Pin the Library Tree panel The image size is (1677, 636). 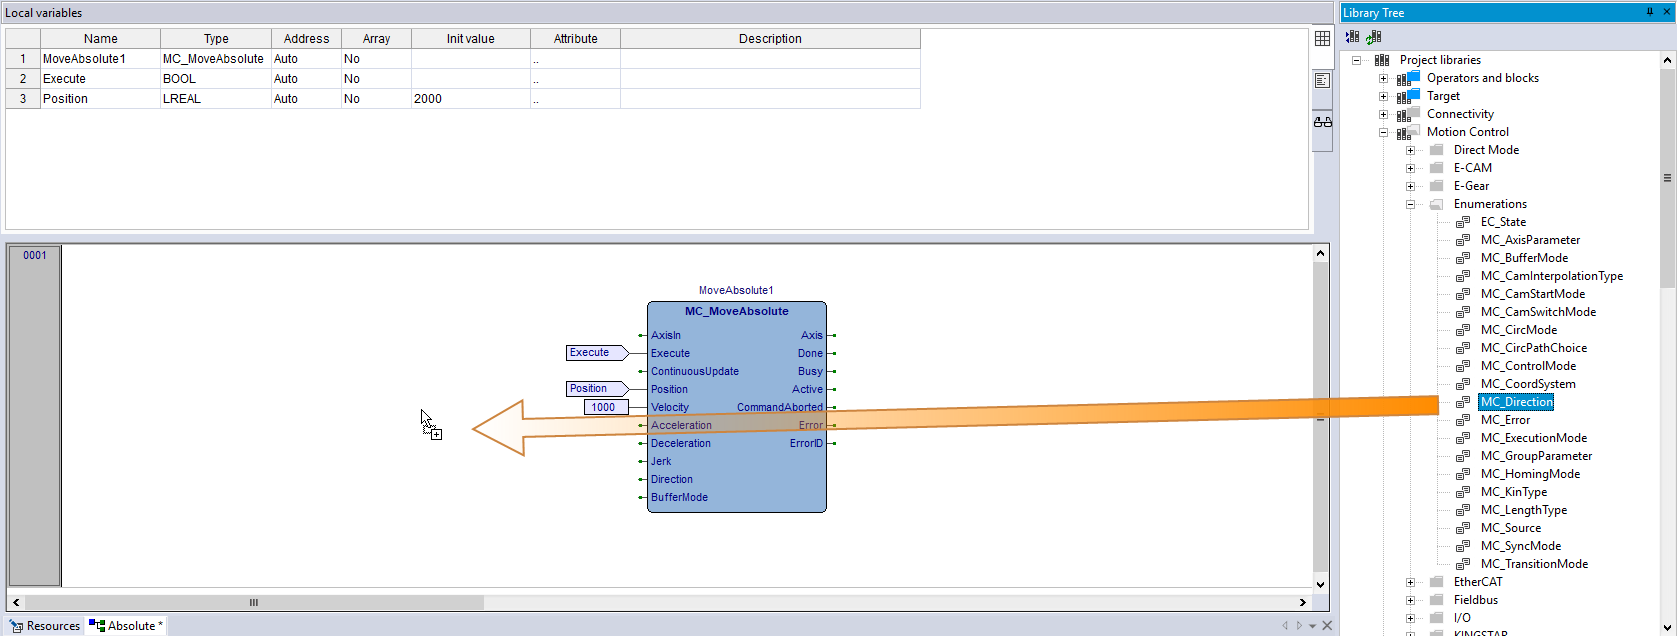coord(1649,12)
